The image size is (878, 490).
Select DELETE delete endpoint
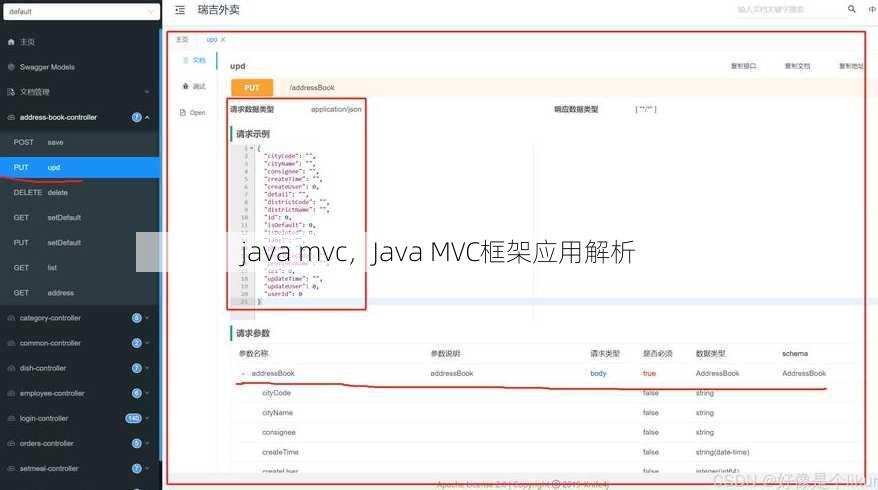80,192
